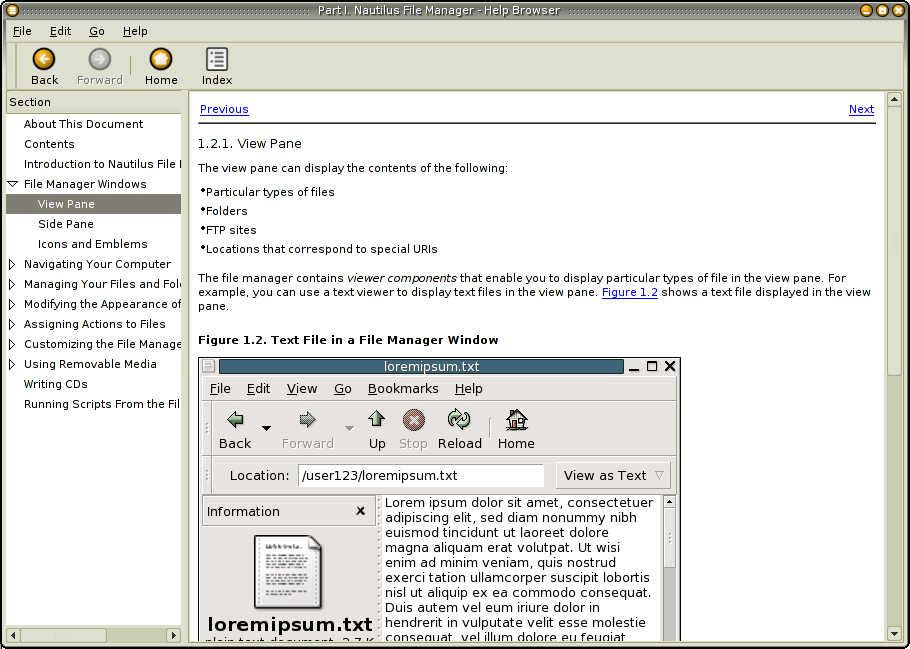The image size is (910, 649).
Task: Expand the Managing Your Files section
Action: (x=12, y=284)
